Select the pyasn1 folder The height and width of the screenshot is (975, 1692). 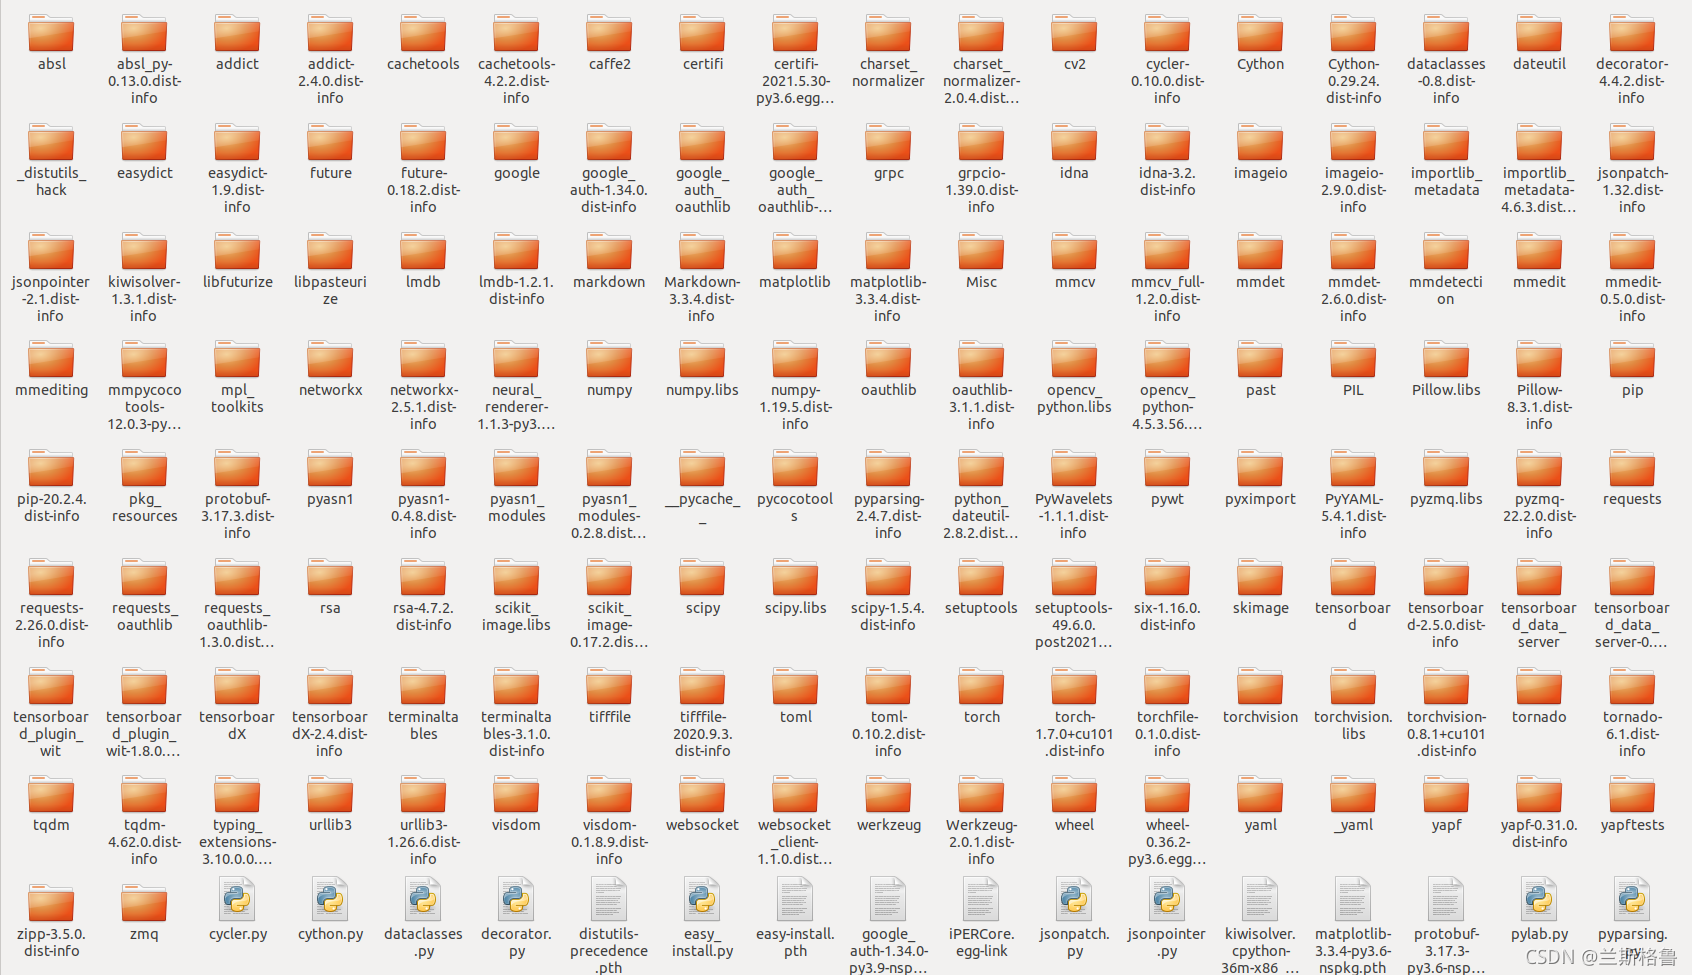(330, 469)
